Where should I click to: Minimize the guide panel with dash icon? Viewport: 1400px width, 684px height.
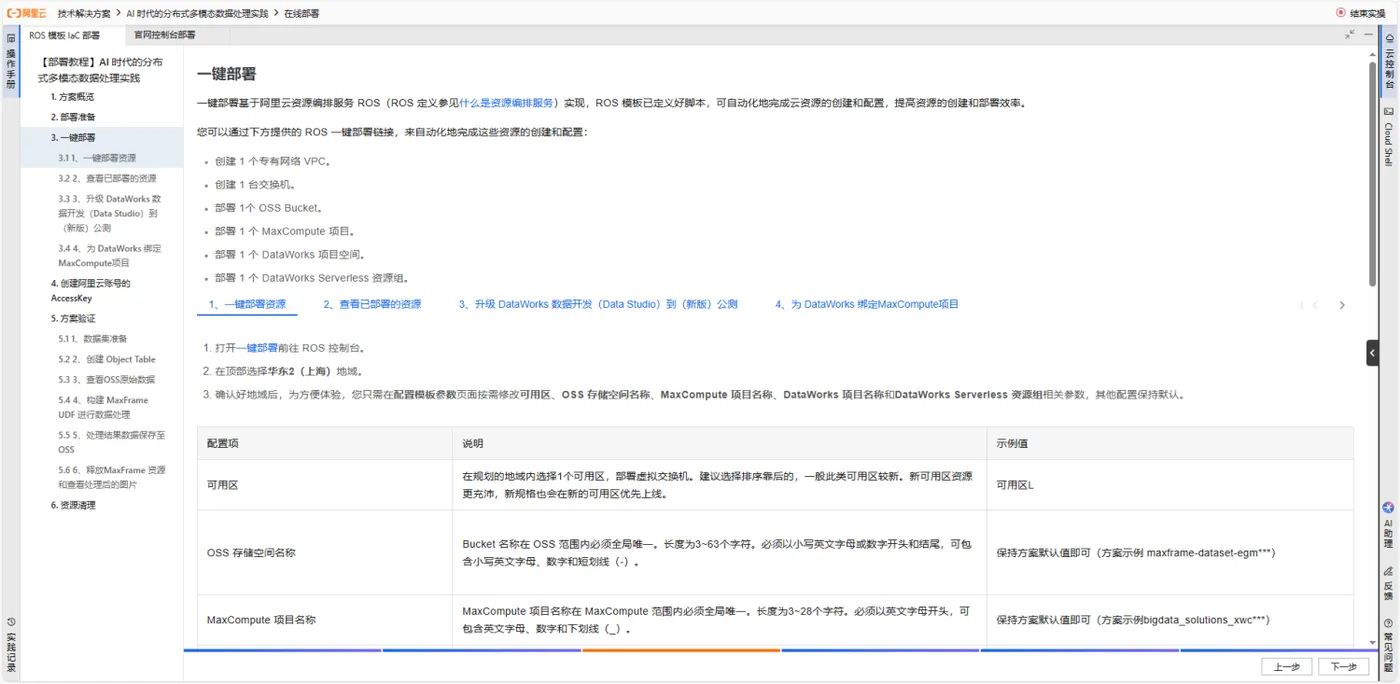coord(1369,34)
